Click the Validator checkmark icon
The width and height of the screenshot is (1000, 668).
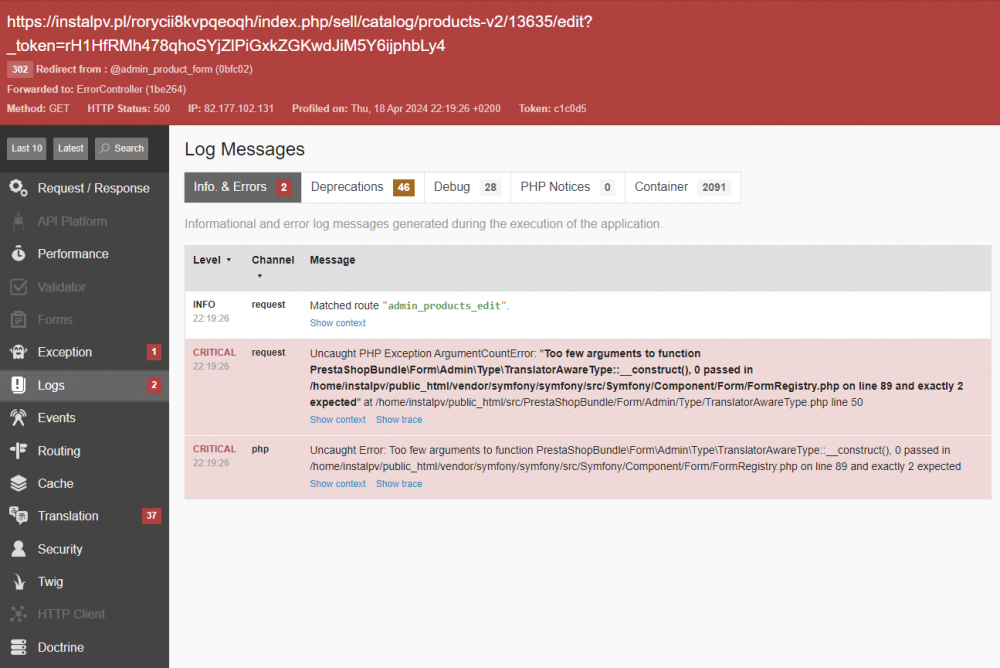pos(18,287)
